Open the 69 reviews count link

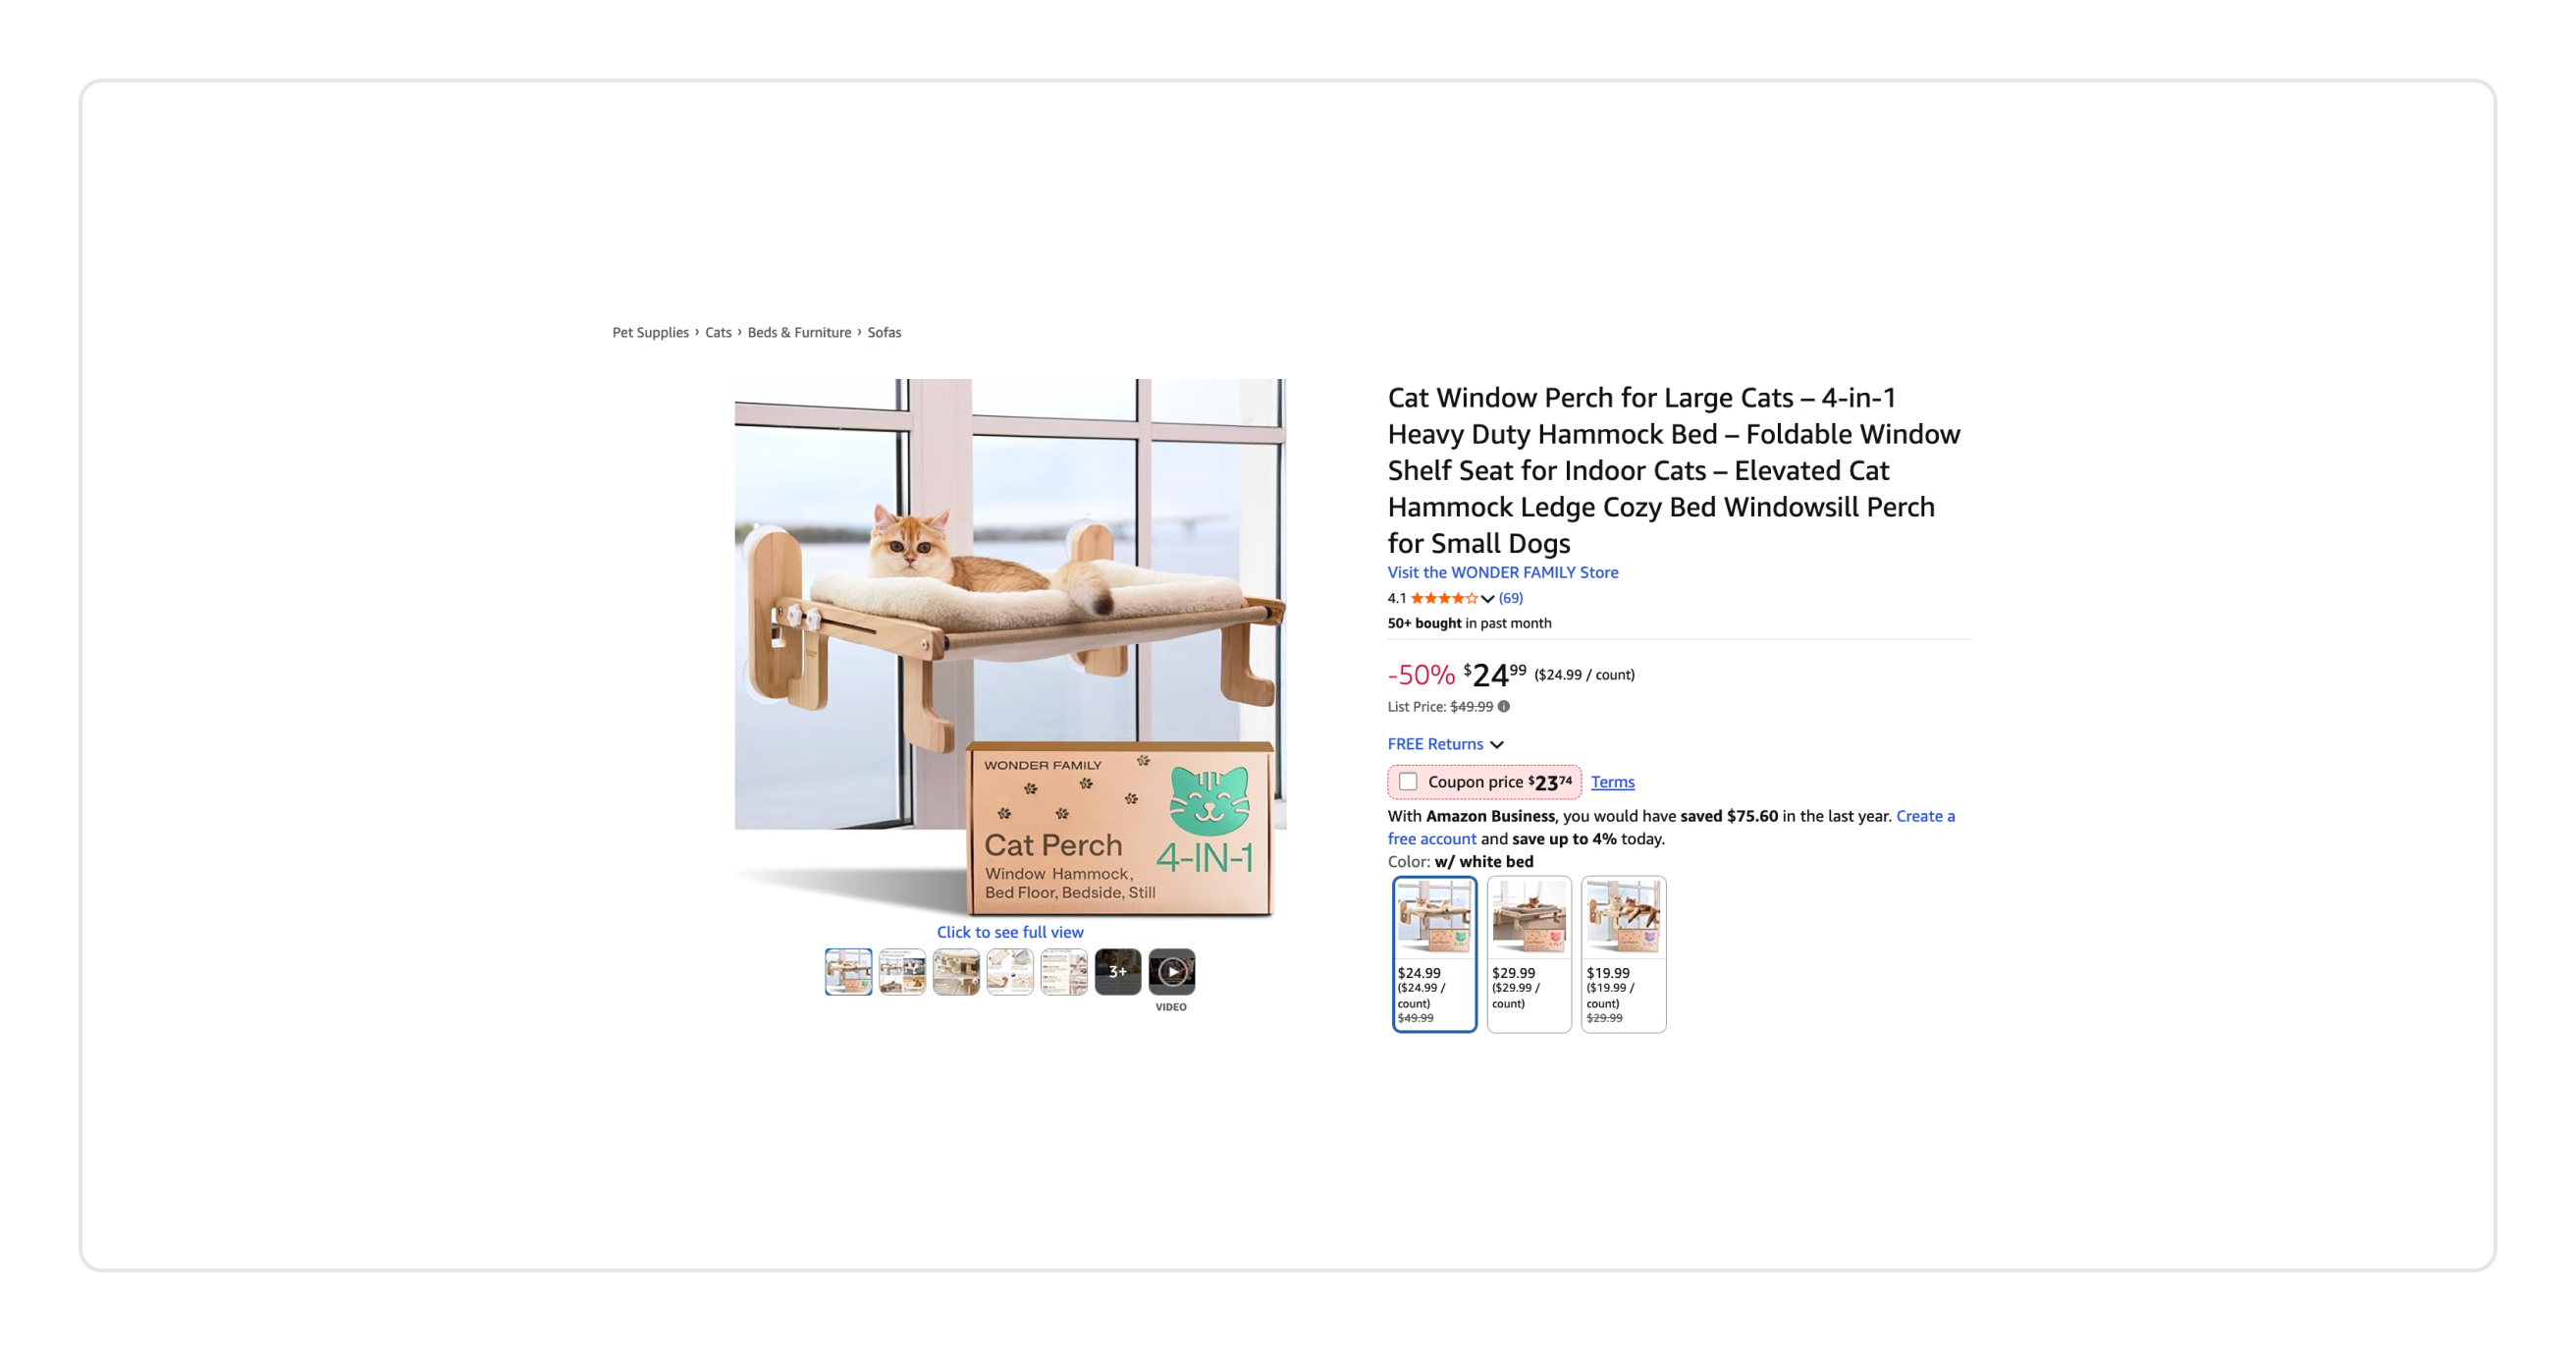pos(1510,598)
